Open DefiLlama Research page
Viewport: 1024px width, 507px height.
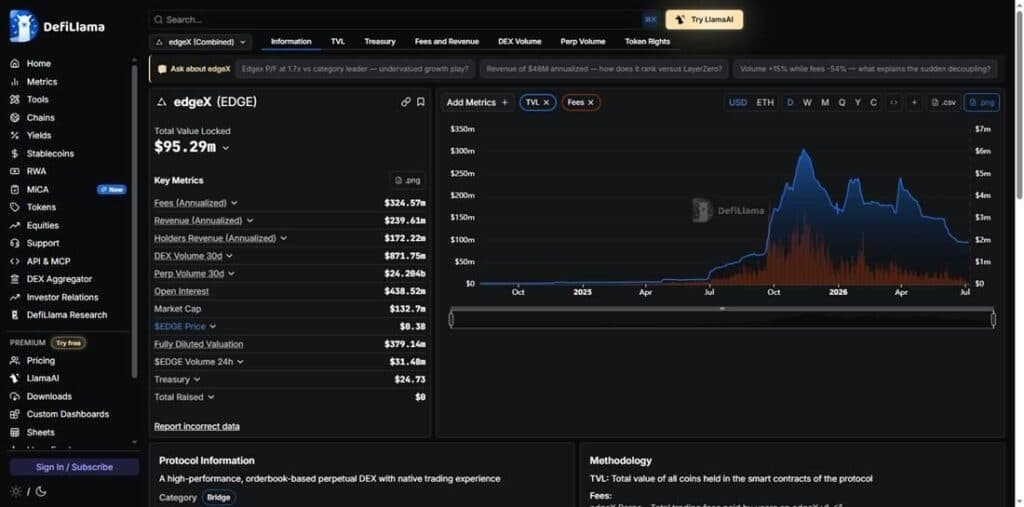tap(67, 315)
